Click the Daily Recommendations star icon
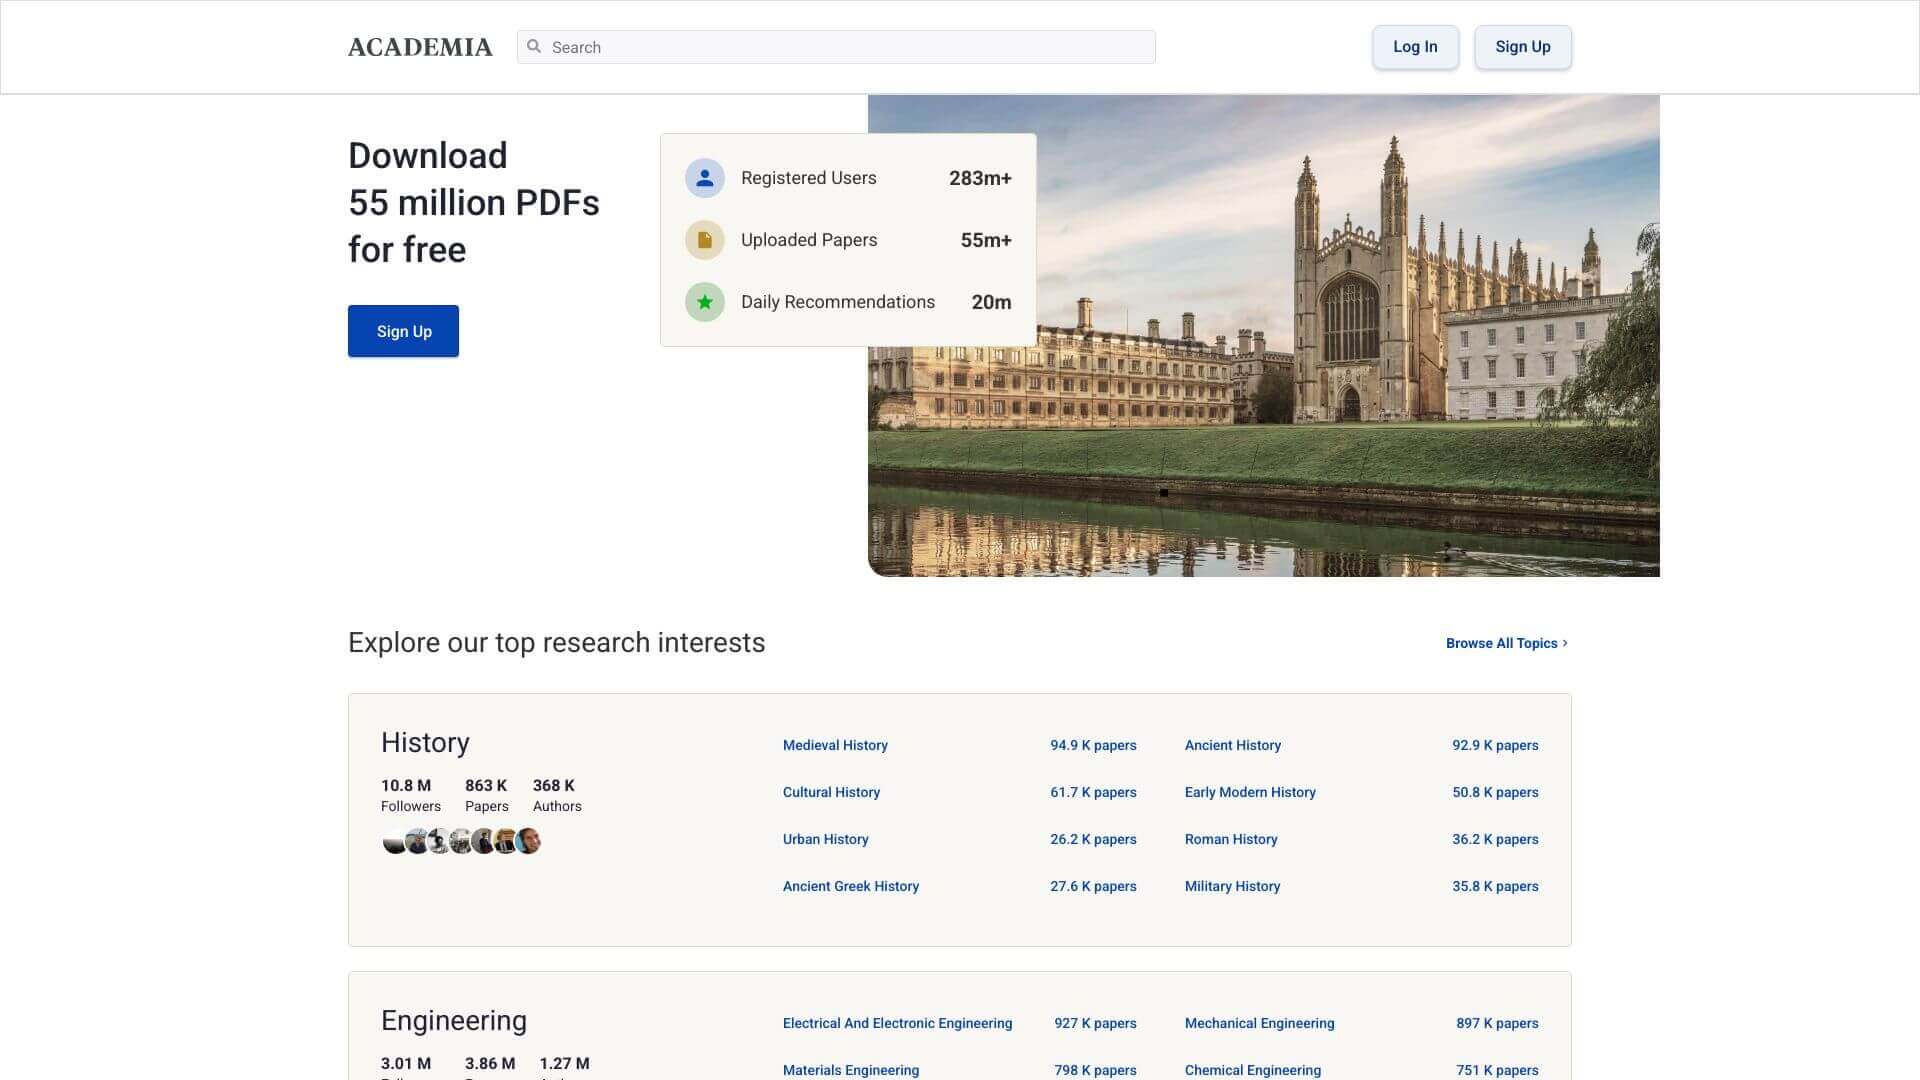This screenshot has height=1080, width=1920. click(704, 301)
